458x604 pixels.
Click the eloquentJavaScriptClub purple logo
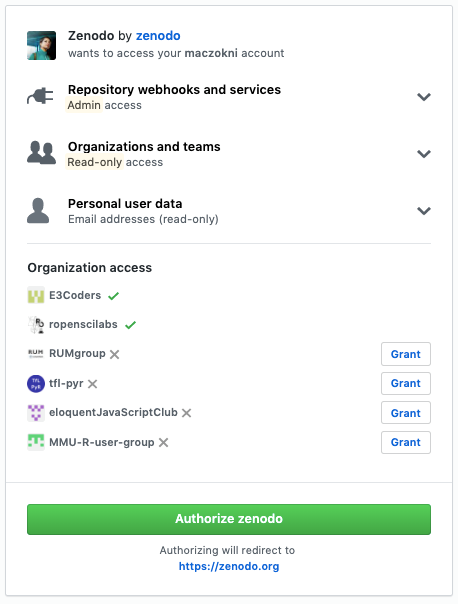tap(36, 413)
